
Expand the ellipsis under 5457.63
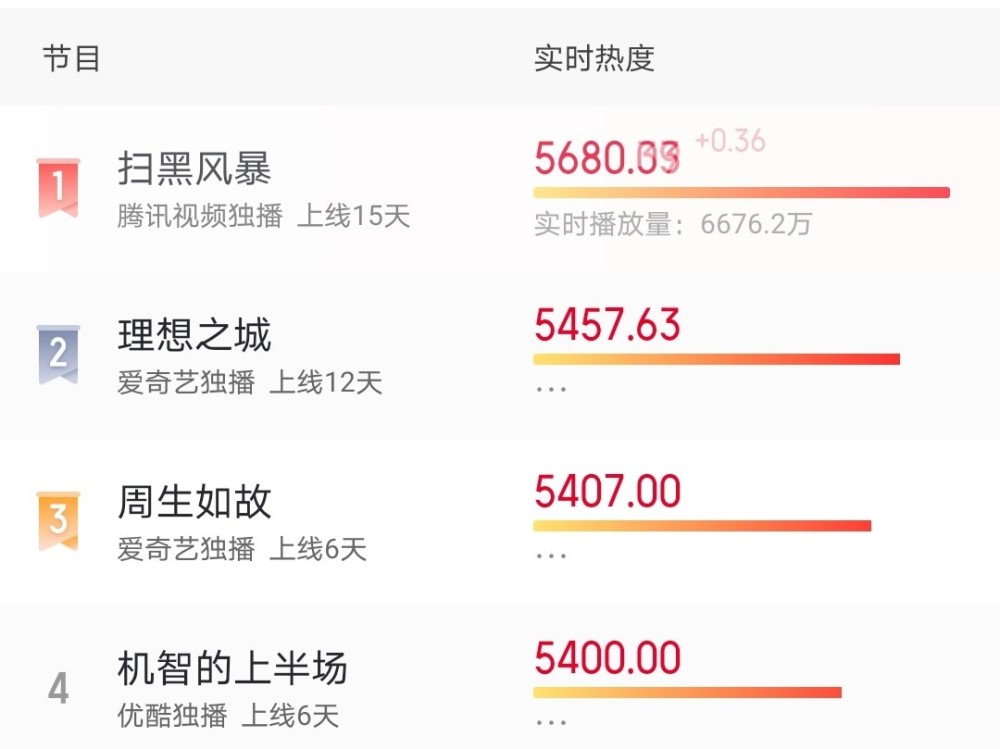pyautogui.click(x=550, y=389)
